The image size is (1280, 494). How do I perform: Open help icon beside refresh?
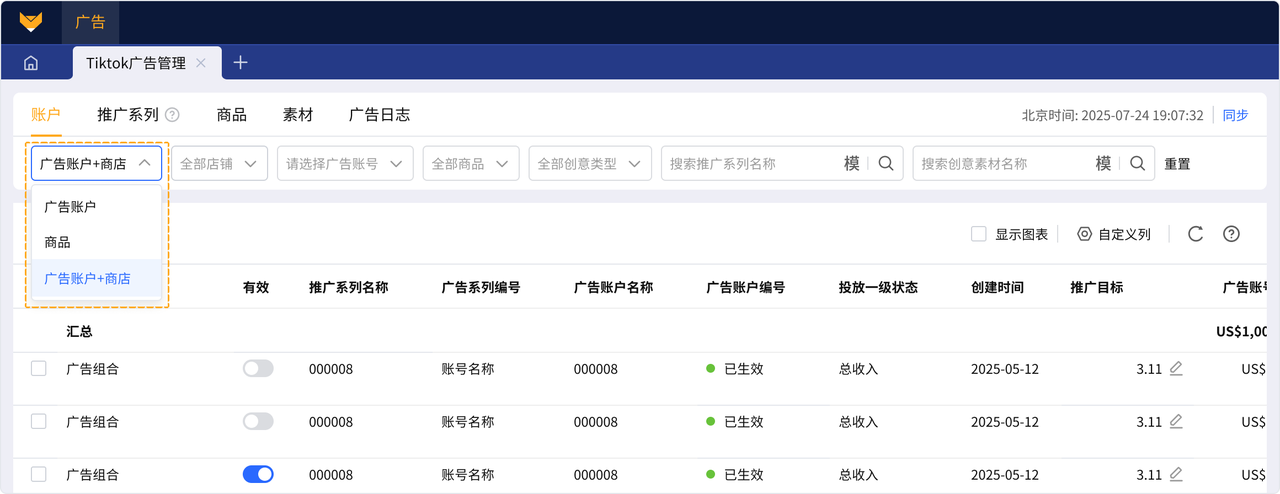coord(1232,234)
